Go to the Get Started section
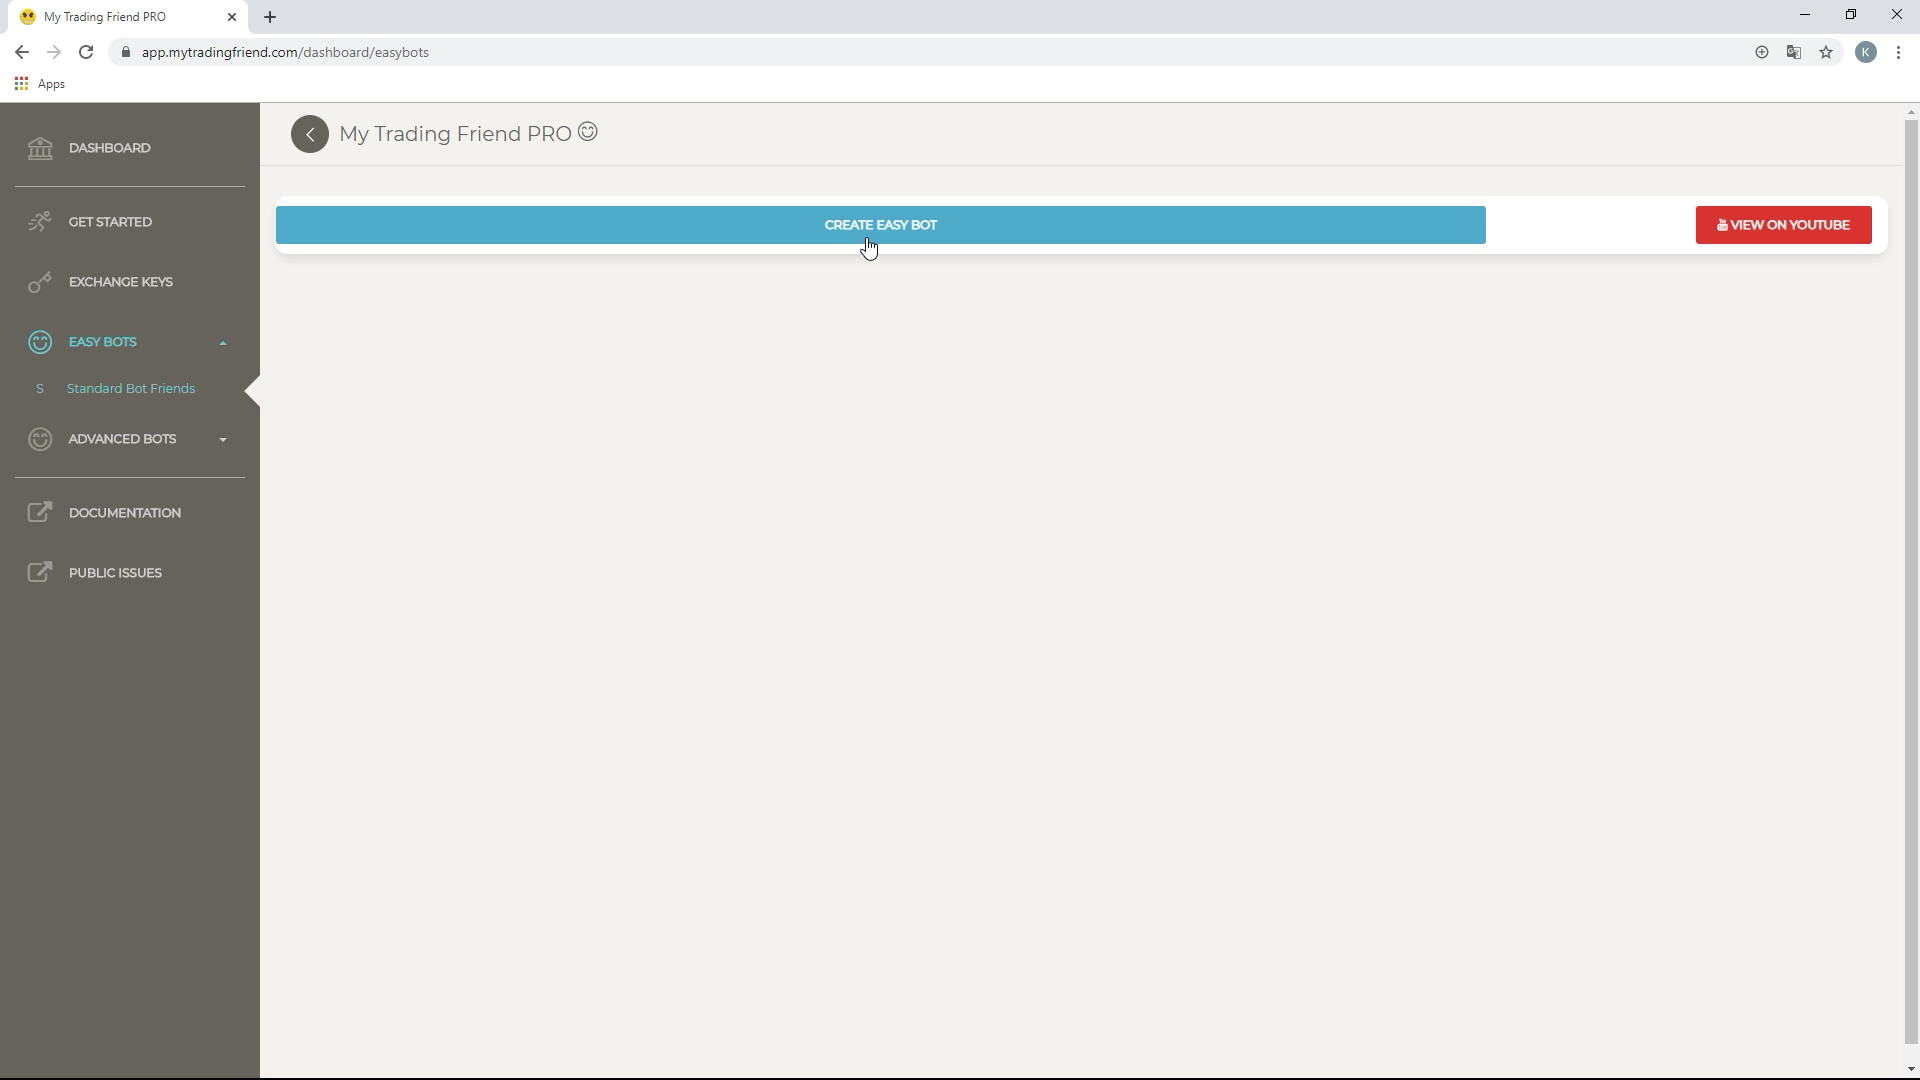The image size is (1920, 1080). pos(110,222)
